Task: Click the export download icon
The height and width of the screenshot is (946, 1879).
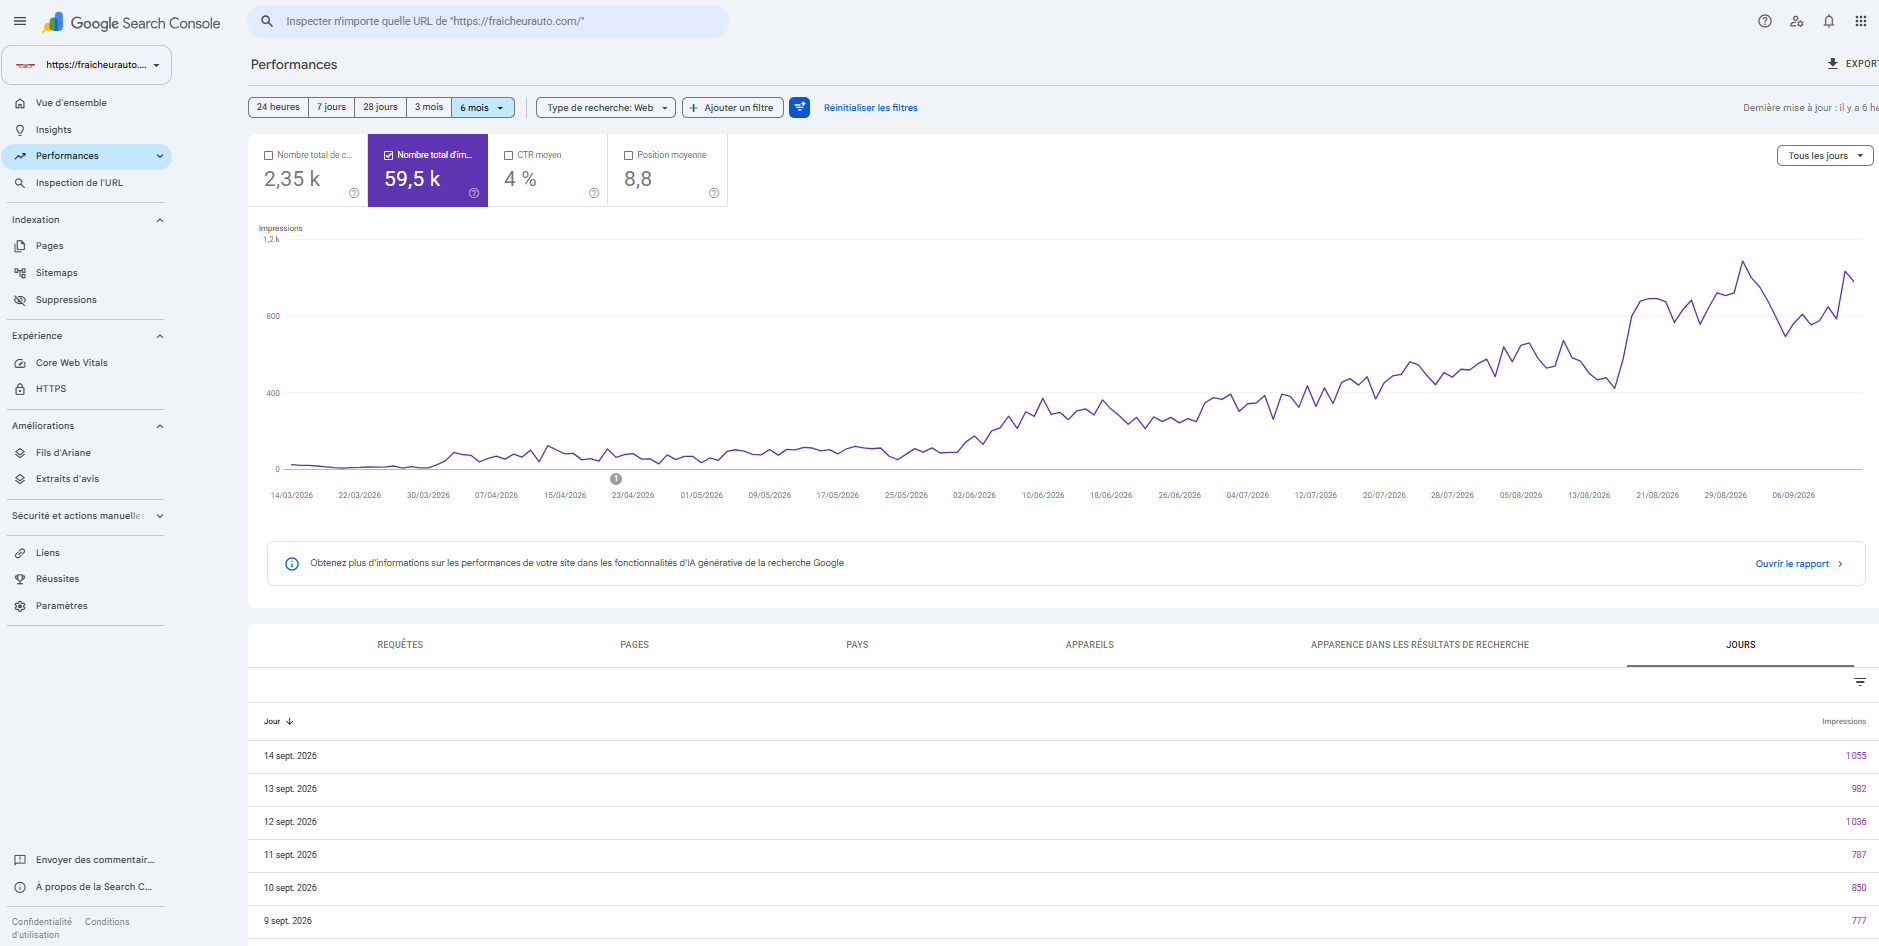Action: pos(1833,63)
